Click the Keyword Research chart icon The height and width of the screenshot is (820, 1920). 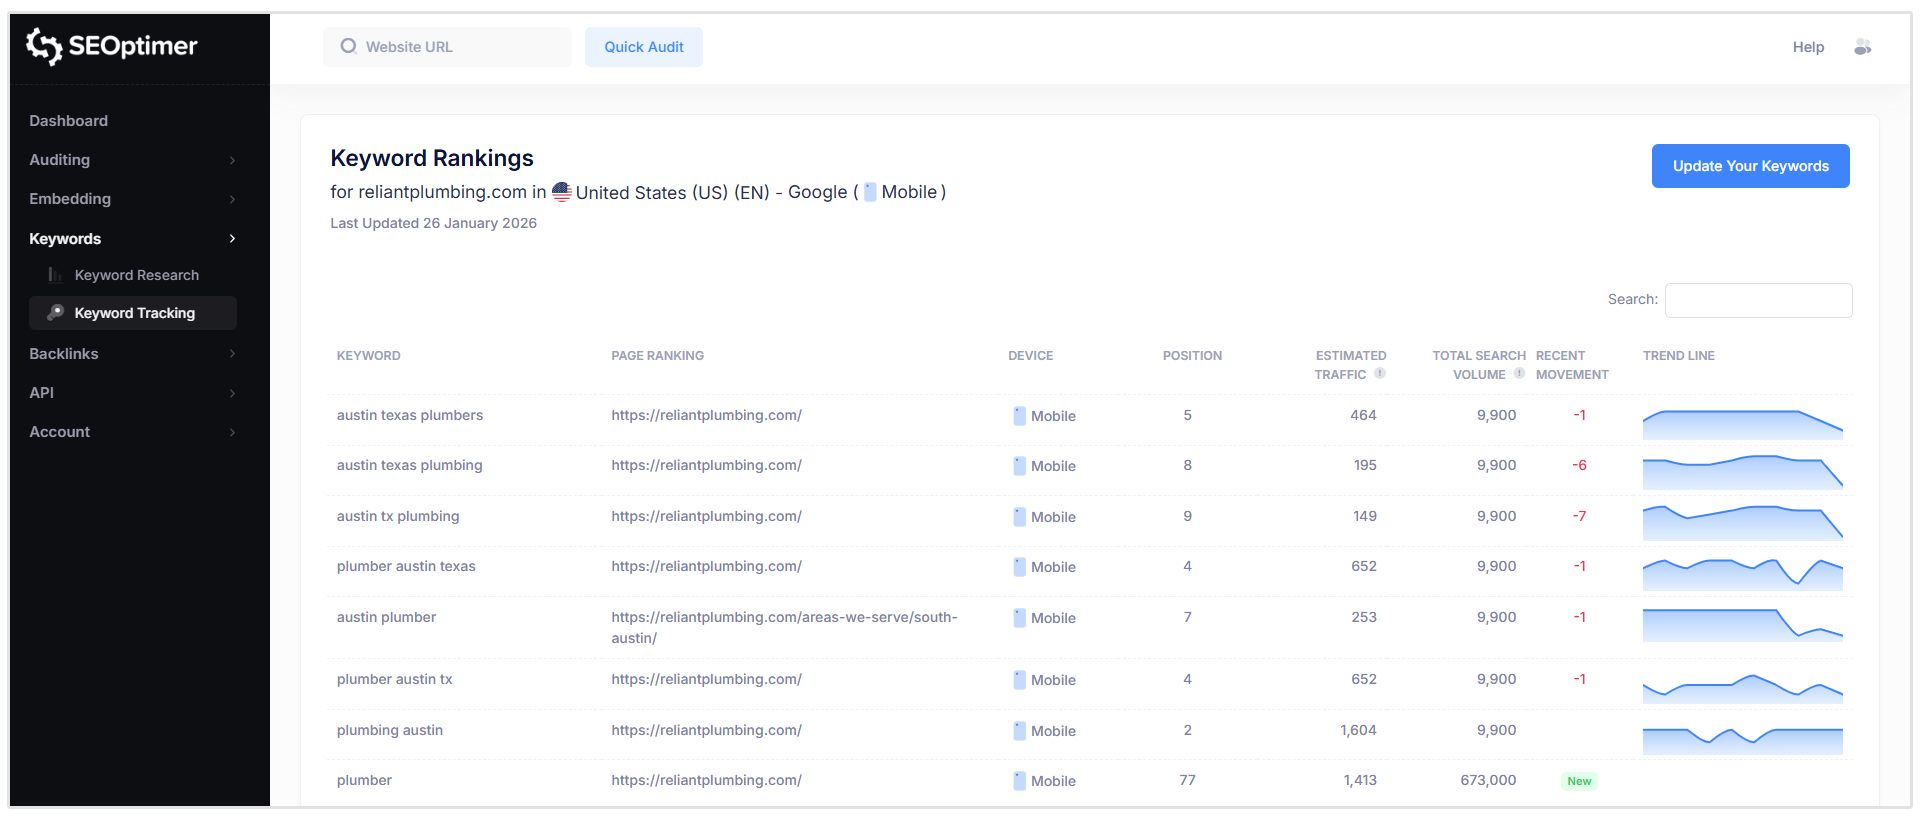pyautogui.click(x=55, y=275)
